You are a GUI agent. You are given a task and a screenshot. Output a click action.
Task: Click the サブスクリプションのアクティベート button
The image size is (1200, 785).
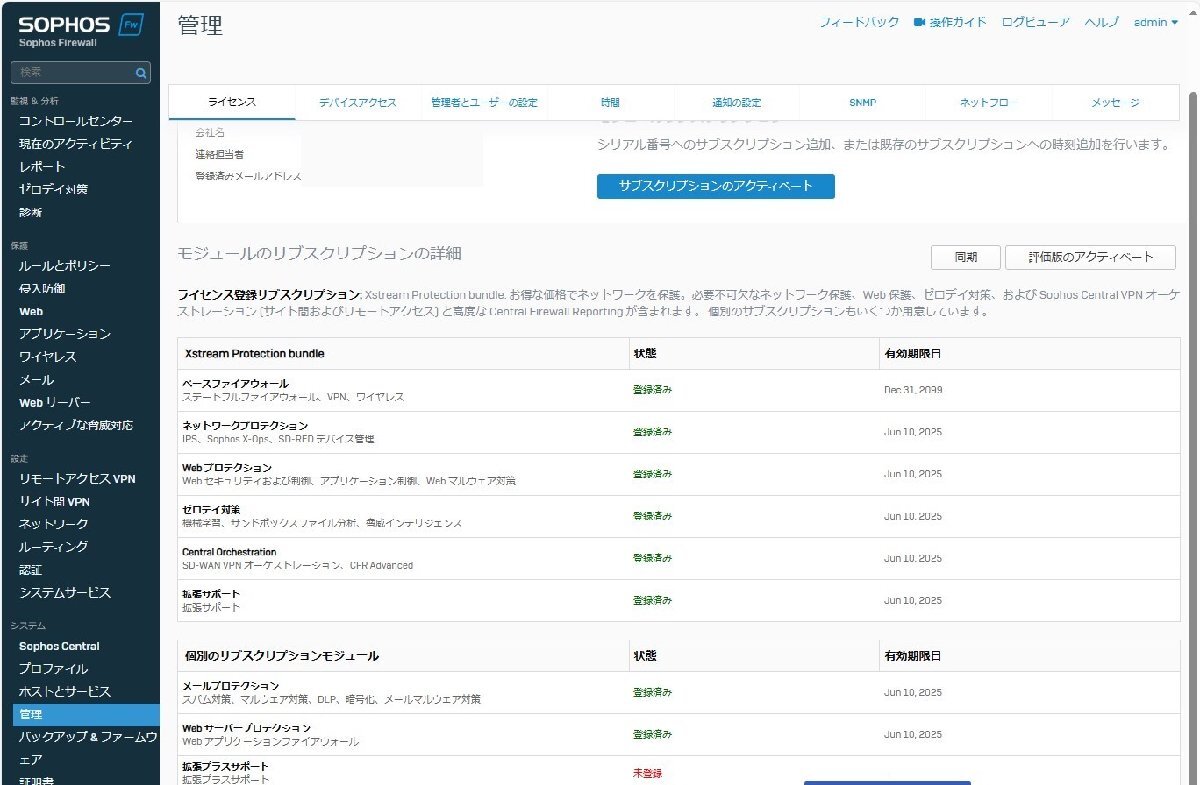click(x=716, y=186)
